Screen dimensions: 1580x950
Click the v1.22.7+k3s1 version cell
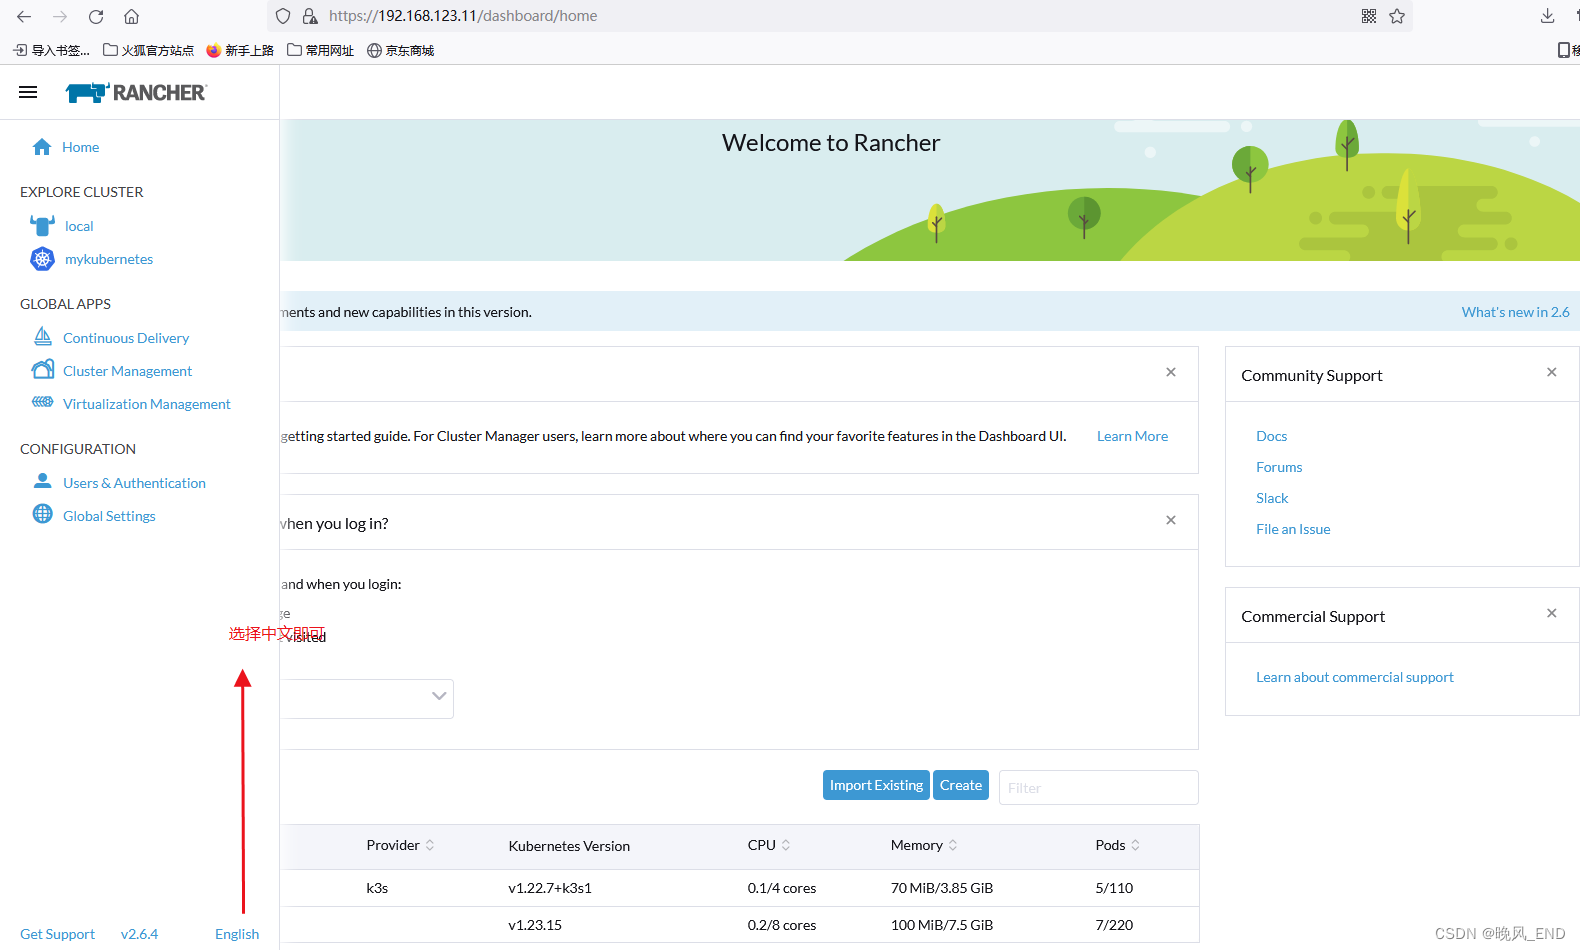click(x=550, y=888)
